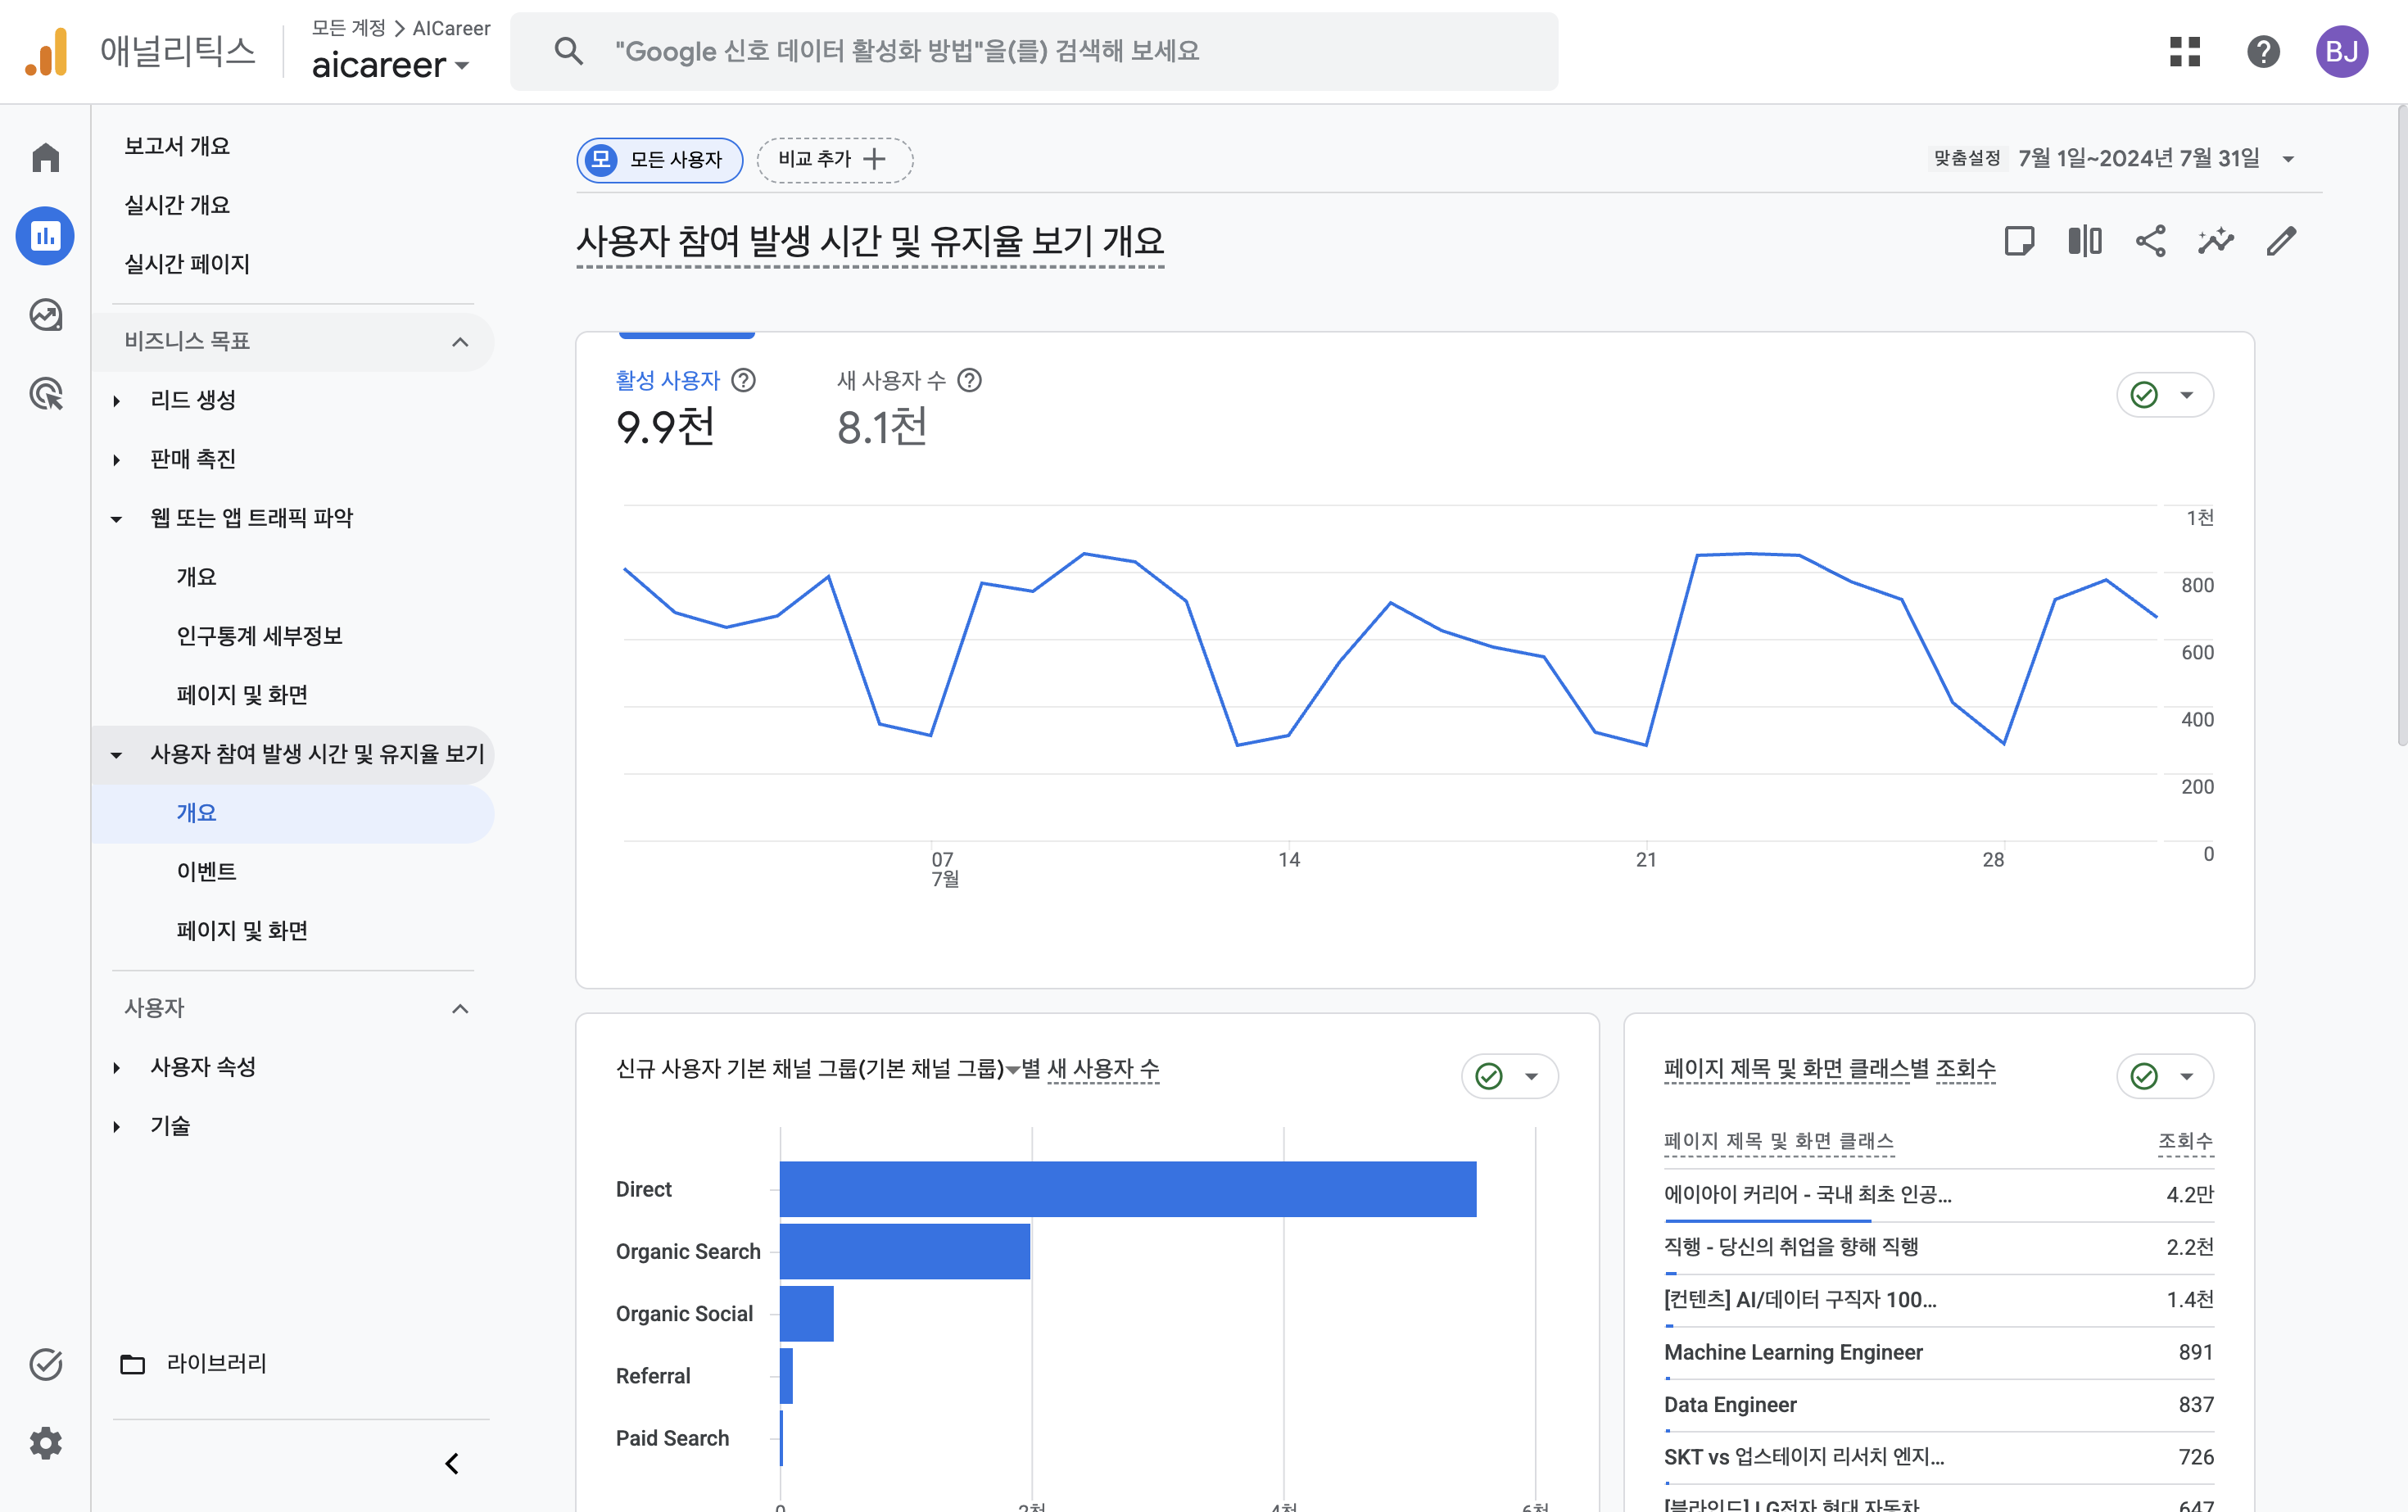Open the Insights sparkline icon
The height and width of the screenshot is (1512, 2408).
2216,241
